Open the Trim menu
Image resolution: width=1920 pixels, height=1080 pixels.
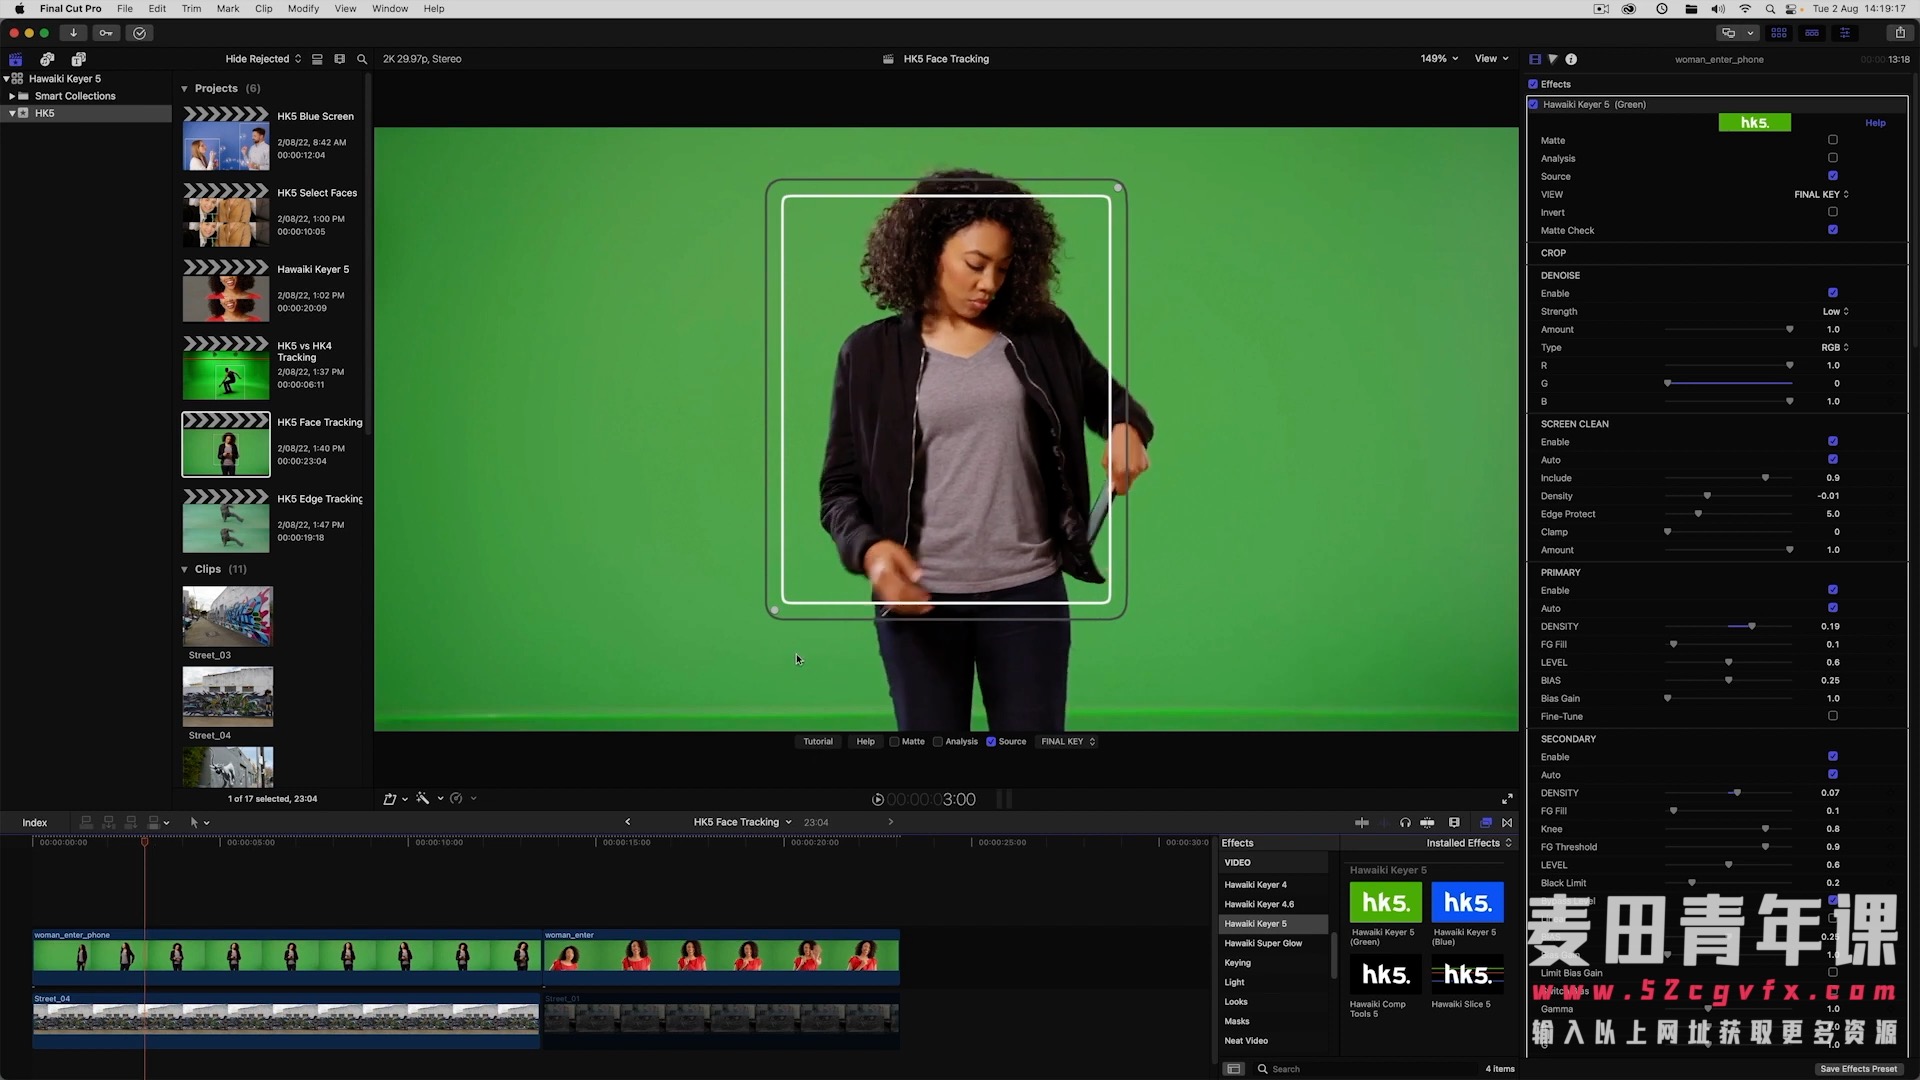pos(191,8)
